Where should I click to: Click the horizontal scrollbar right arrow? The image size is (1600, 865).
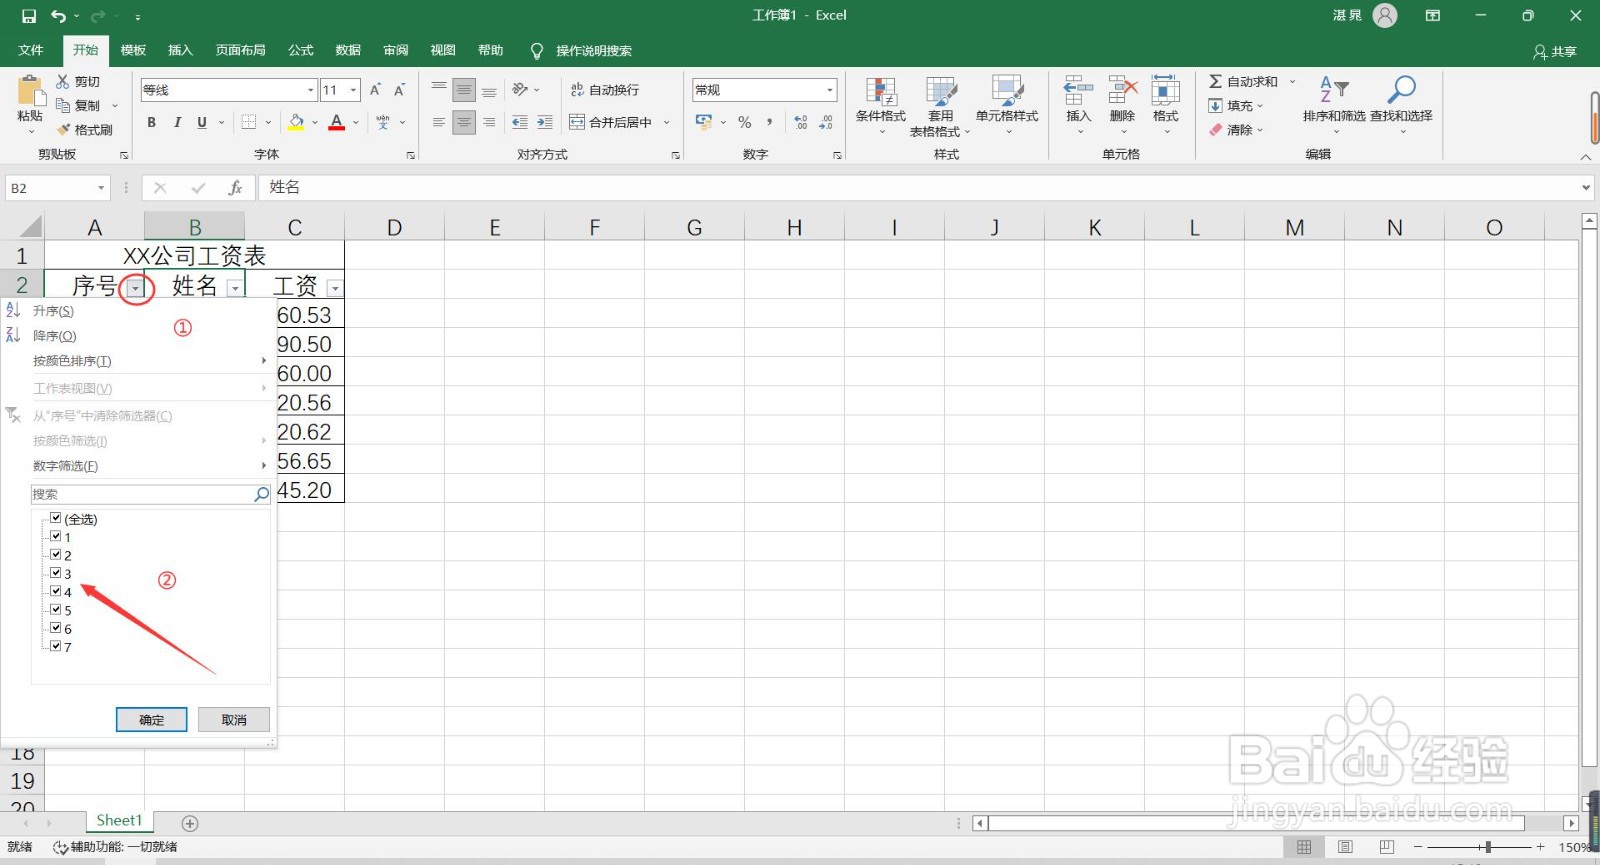pos(1571,823)
